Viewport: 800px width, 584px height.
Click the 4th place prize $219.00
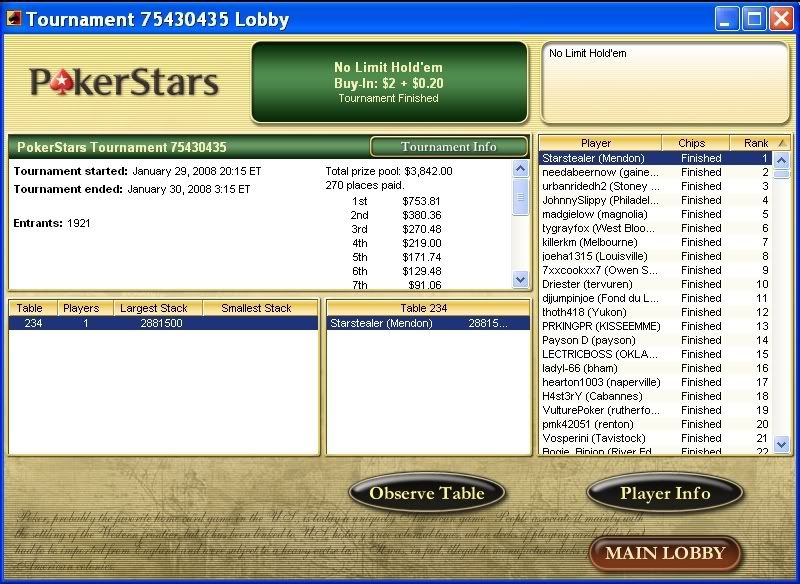(x=421, y=243)
